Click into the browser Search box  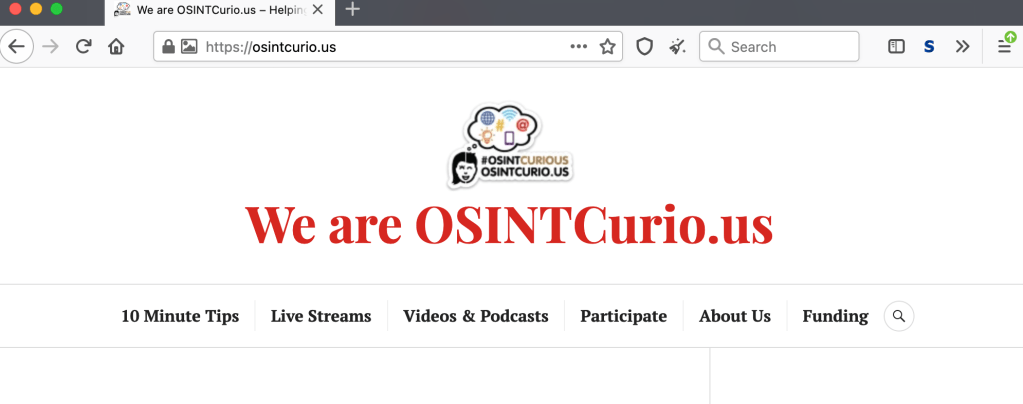(x=779, y=47)
